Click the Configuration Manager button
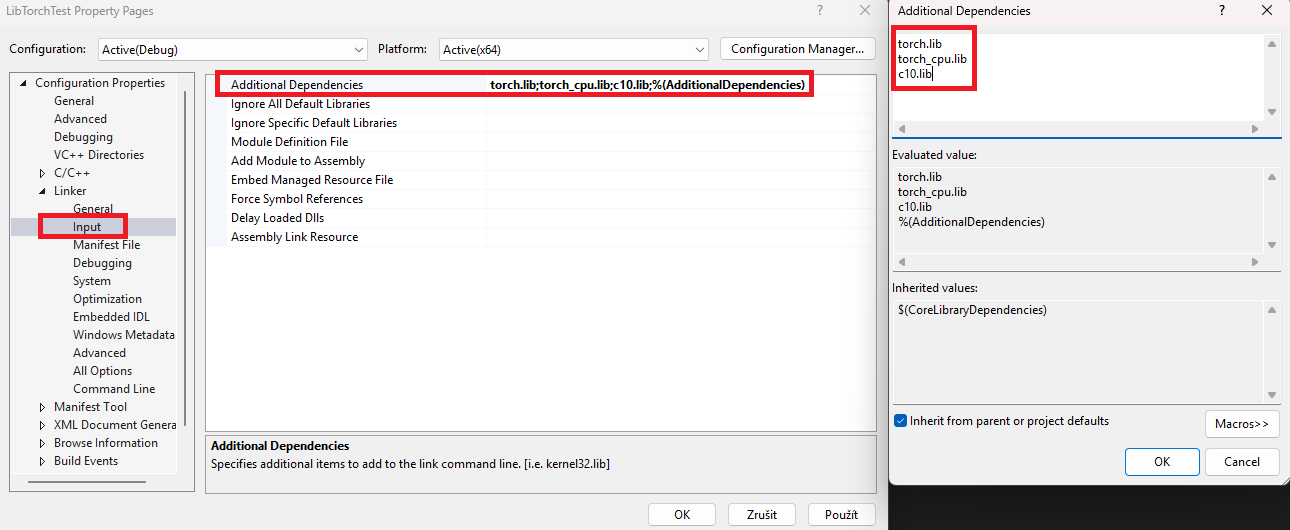Viewport: 1290px width, 530px height. (x=797, y=49)
